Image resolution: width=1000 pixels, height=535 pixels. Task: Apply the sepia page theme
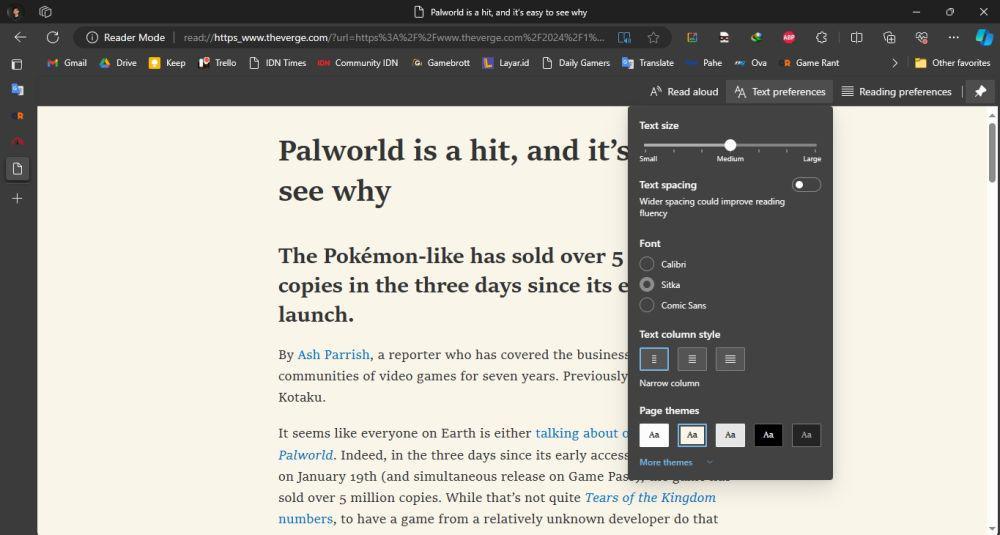click(x=692, y=435)
